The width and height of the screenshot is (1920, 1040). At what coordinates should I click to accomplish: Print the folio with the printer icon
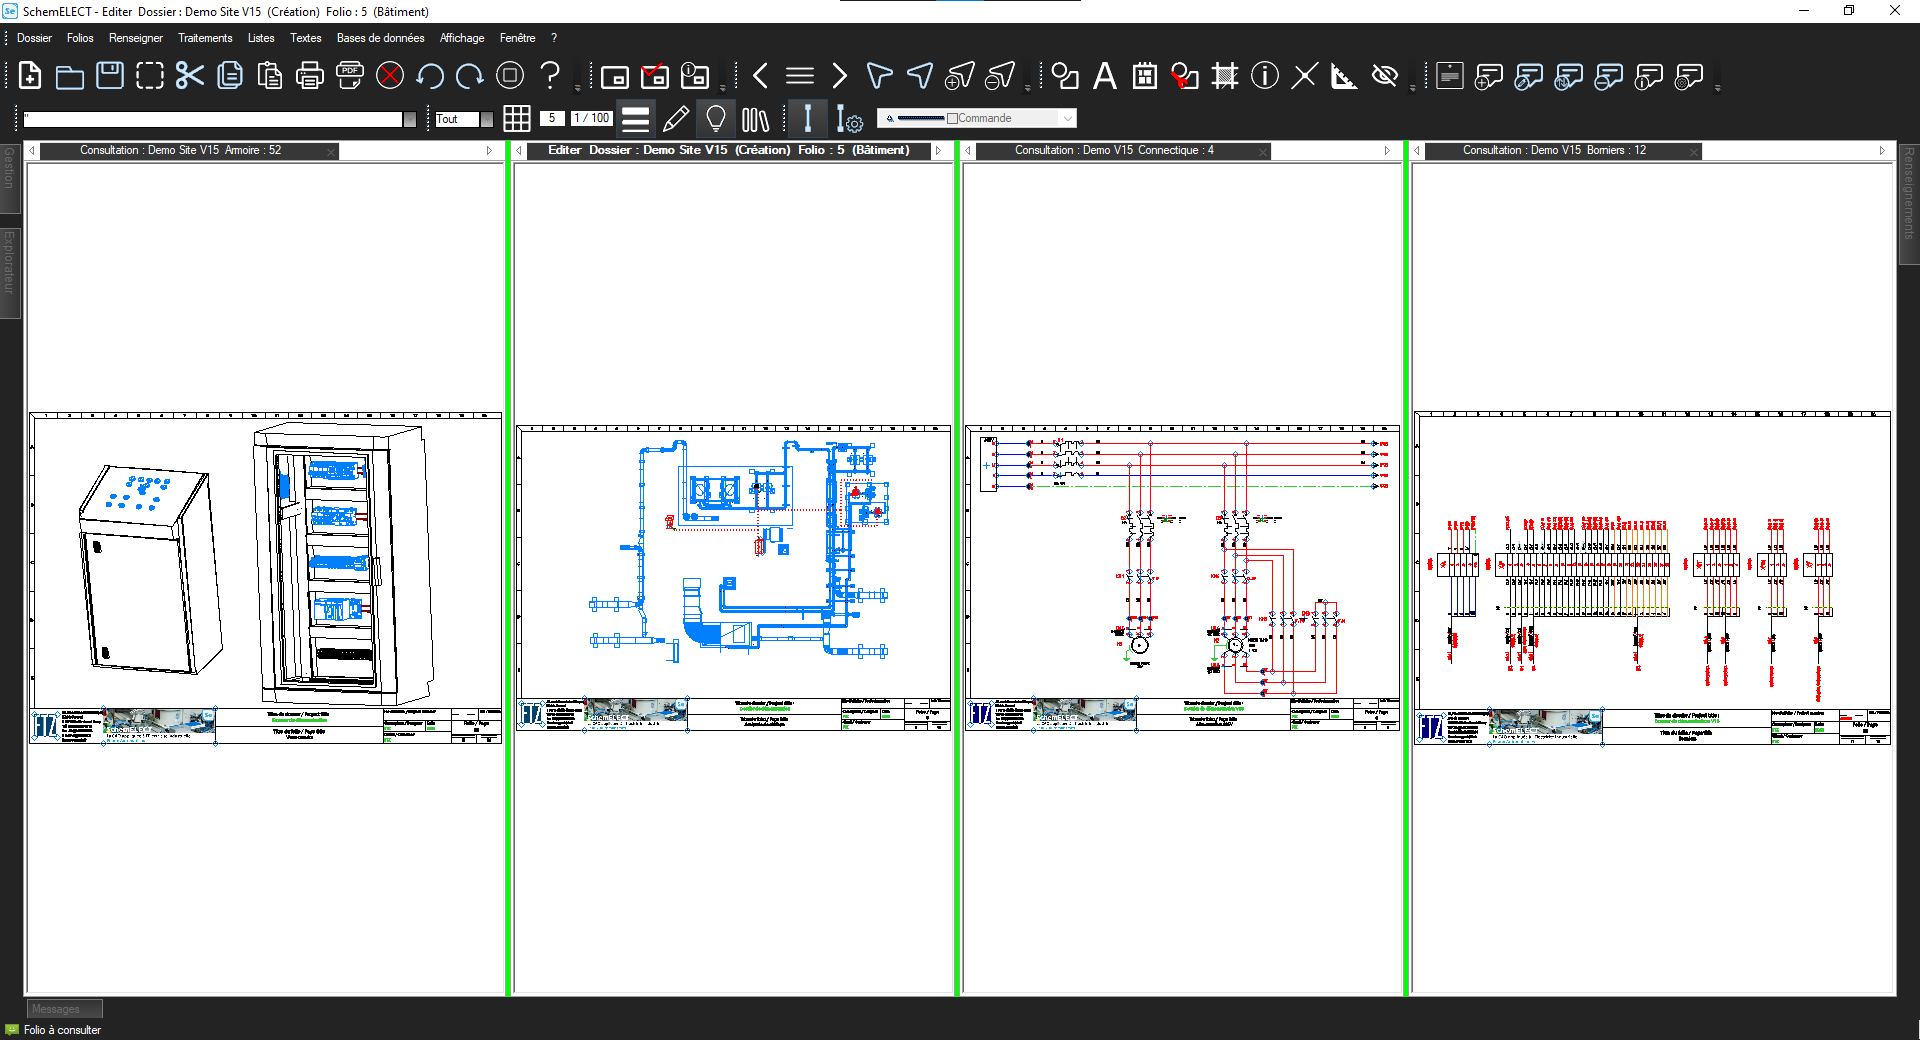(310, 76)
